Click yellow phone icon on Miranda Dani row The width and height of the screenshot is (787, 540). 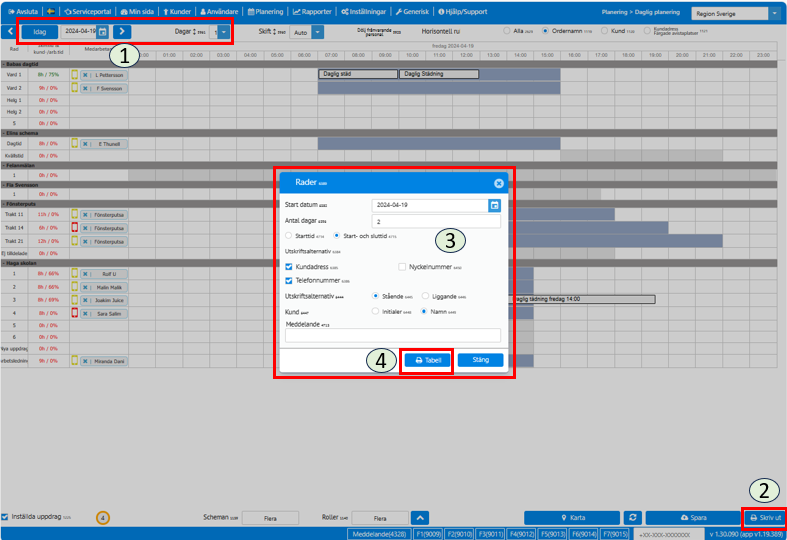[75, 361]
